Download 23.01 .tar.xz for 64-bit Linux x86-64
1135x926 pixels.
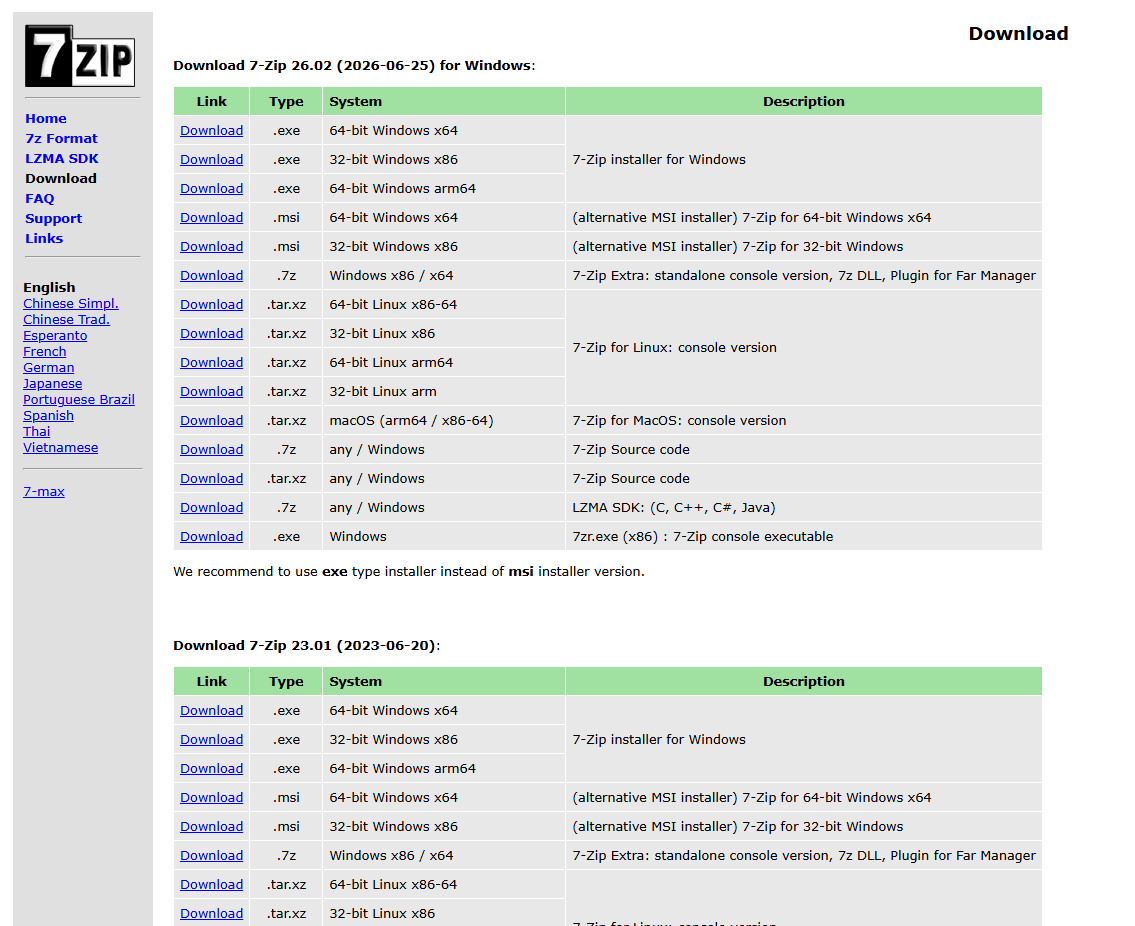click(x=211, y=884)
